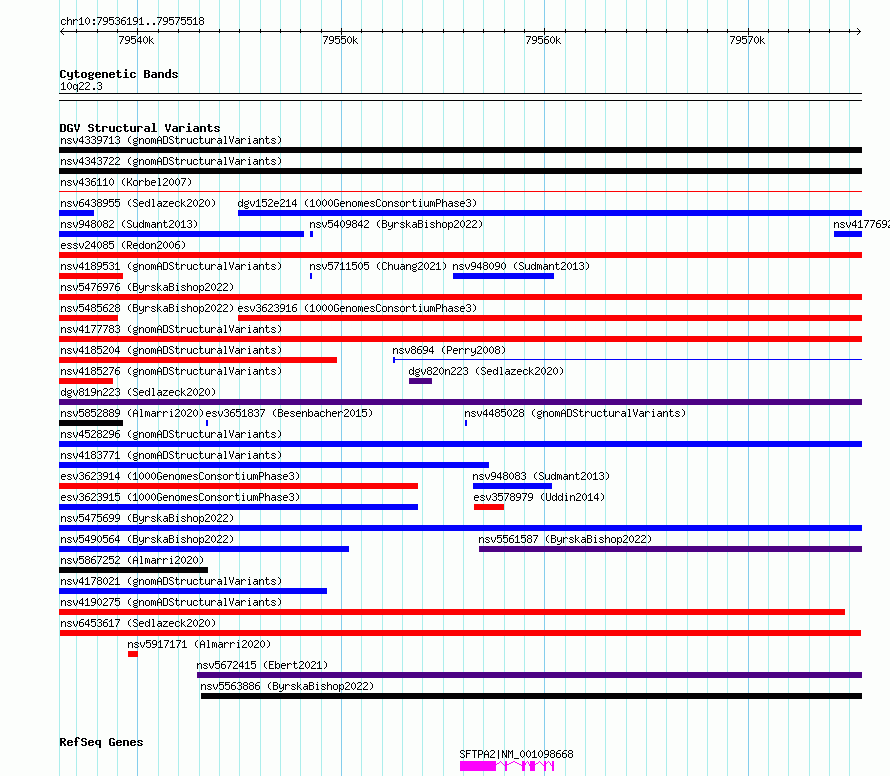Click the purple dgv820n223 variant bar
The image size is (890, 776).
[421, 381]
